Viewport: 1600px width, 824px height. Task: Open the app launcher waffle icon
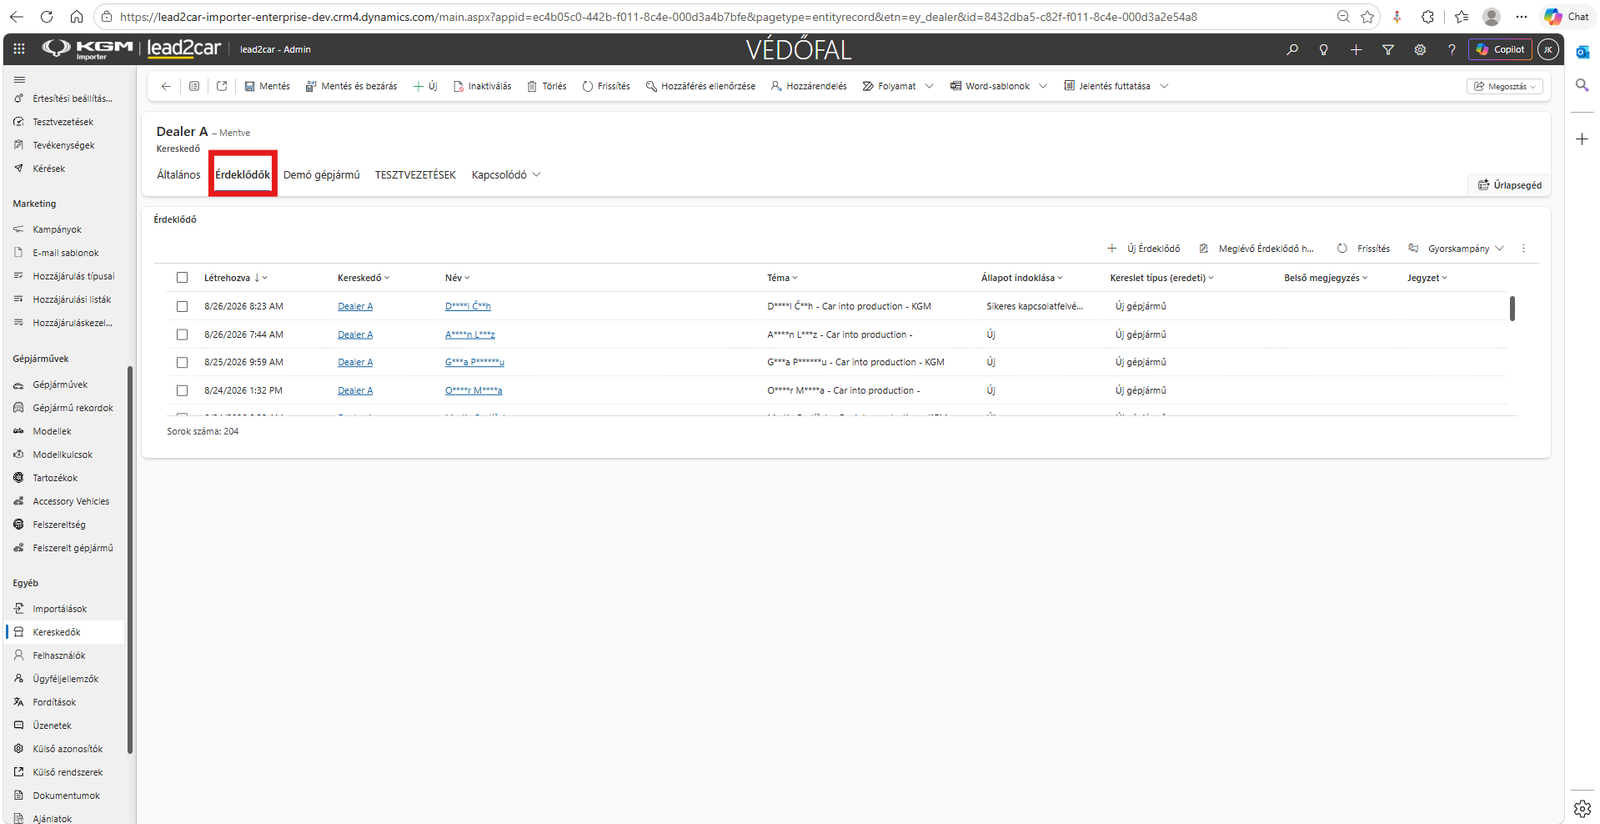point(19,48)
